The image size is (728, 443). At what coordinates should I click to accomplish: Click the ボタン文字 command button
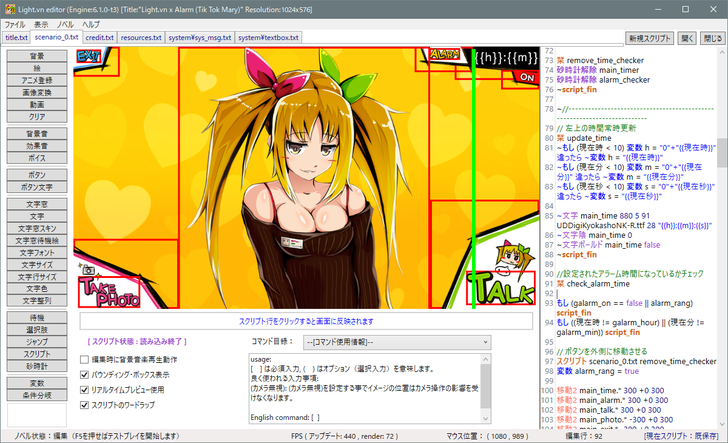37,187
